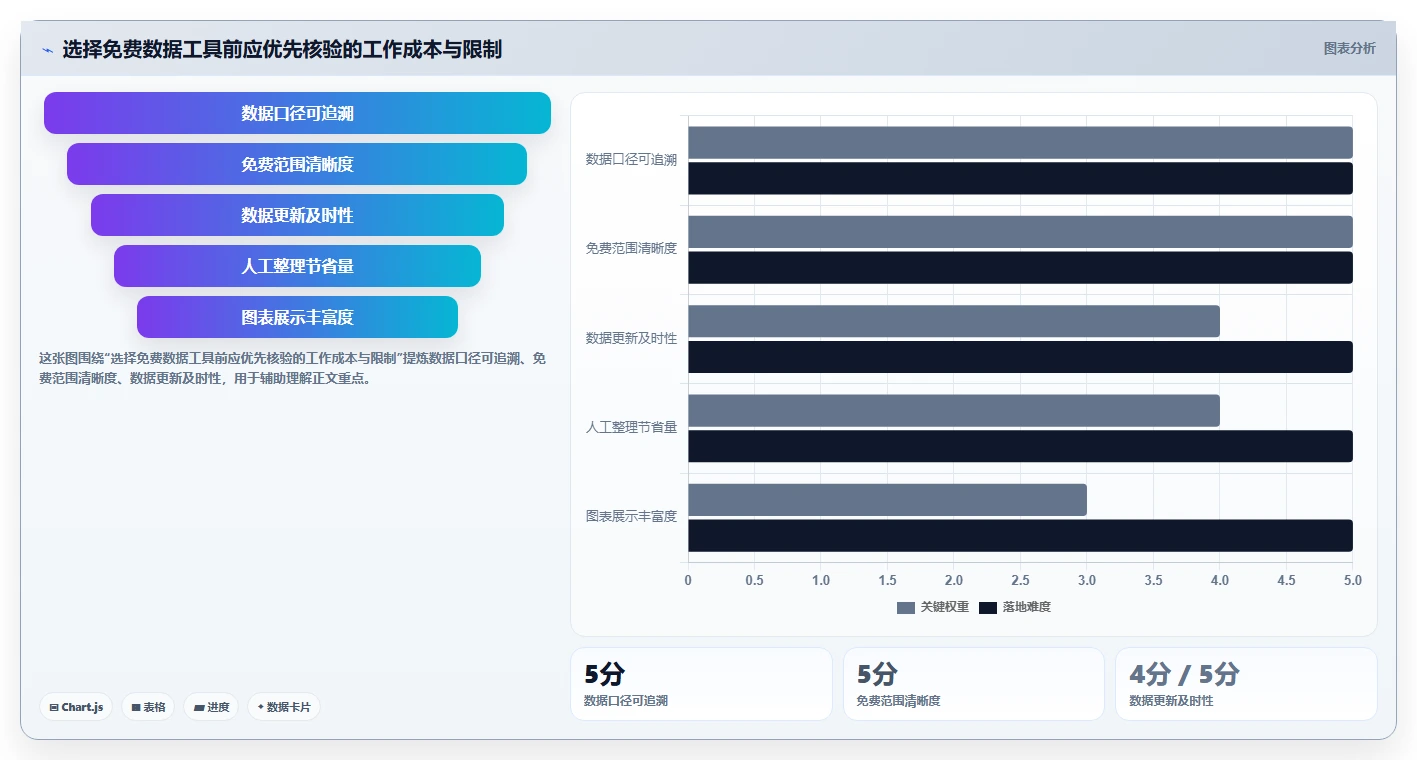Viewport: 1417px width, 760px height.
Task: Click y-axis label 图表展示丰富度 in chart
Action: (x=631, y=516)
